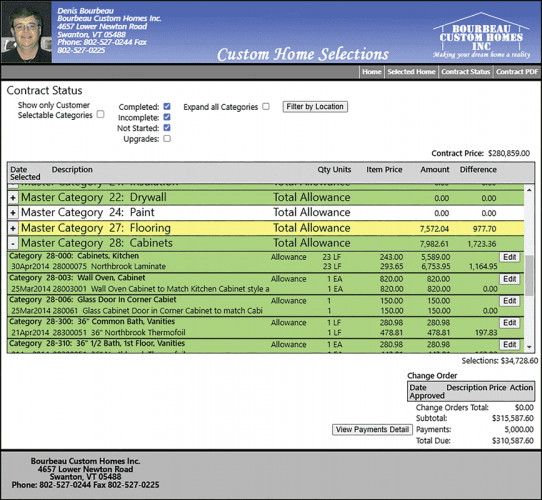Click the Contract Status page heading
This screenshot has height=500, width=542.
point(44,91)
